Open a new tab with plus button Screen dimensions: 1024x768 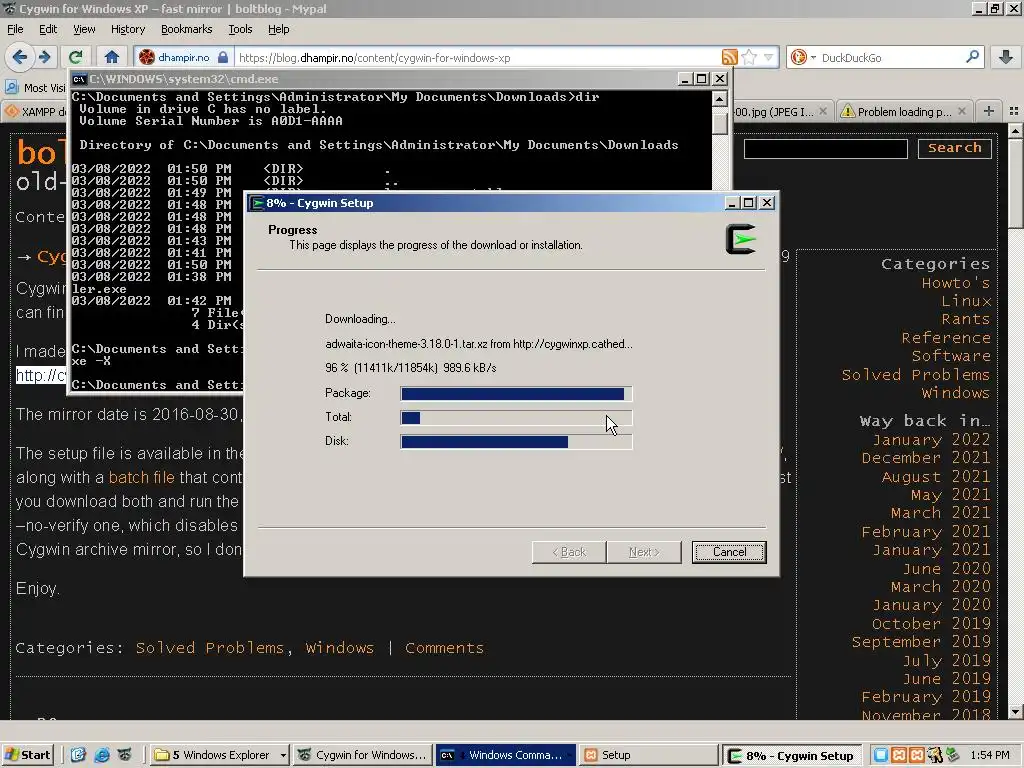point(989,111)
